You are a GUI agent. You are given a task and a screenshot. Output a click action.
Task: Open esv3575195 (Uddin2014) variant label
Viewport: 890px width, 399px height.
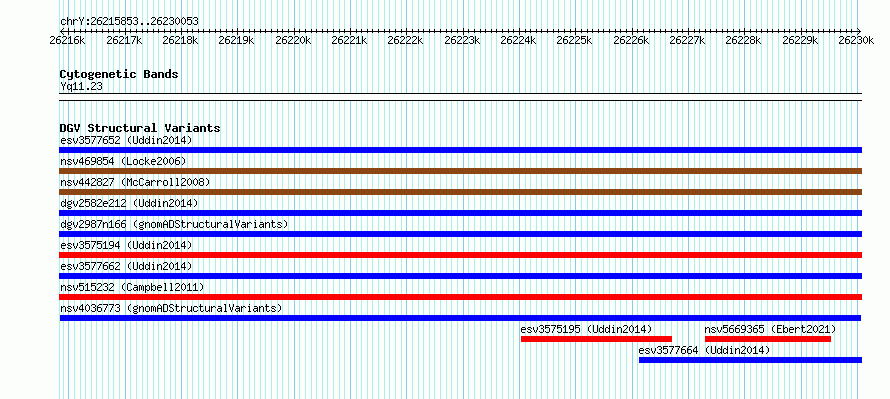[586, 329]
